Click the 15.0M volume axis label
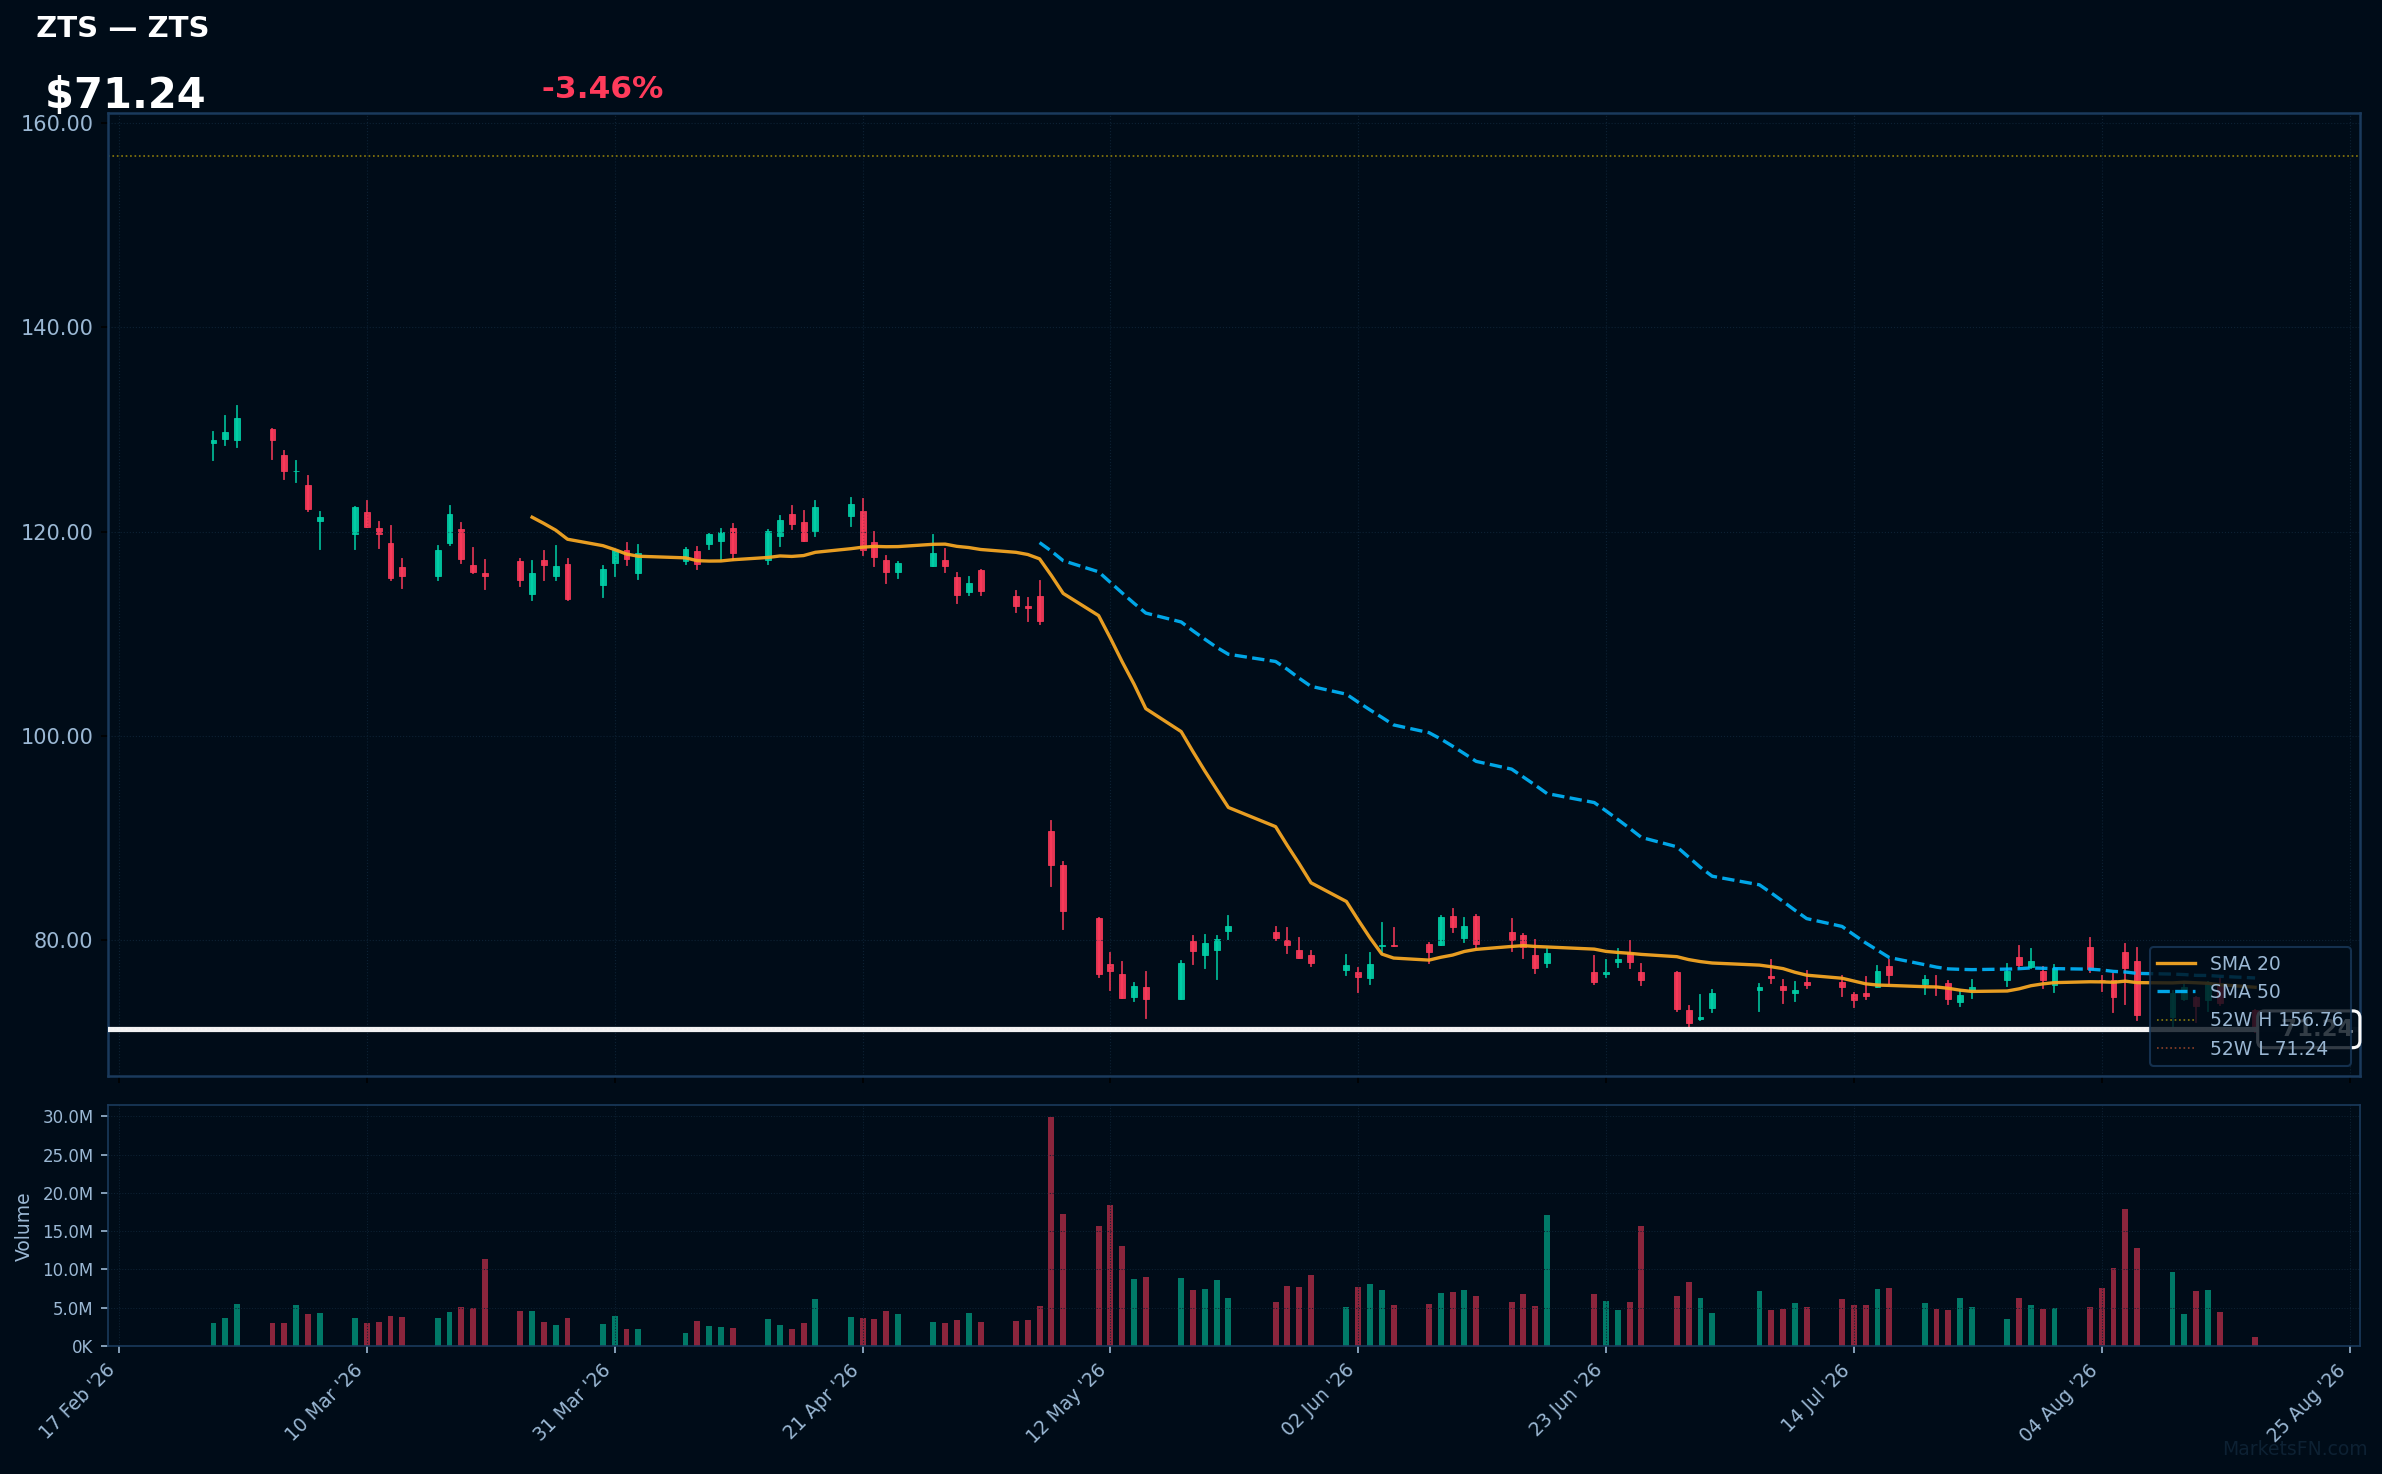The width and height of the screenshot is (2382, 1474). click(x=68, y=1232)
